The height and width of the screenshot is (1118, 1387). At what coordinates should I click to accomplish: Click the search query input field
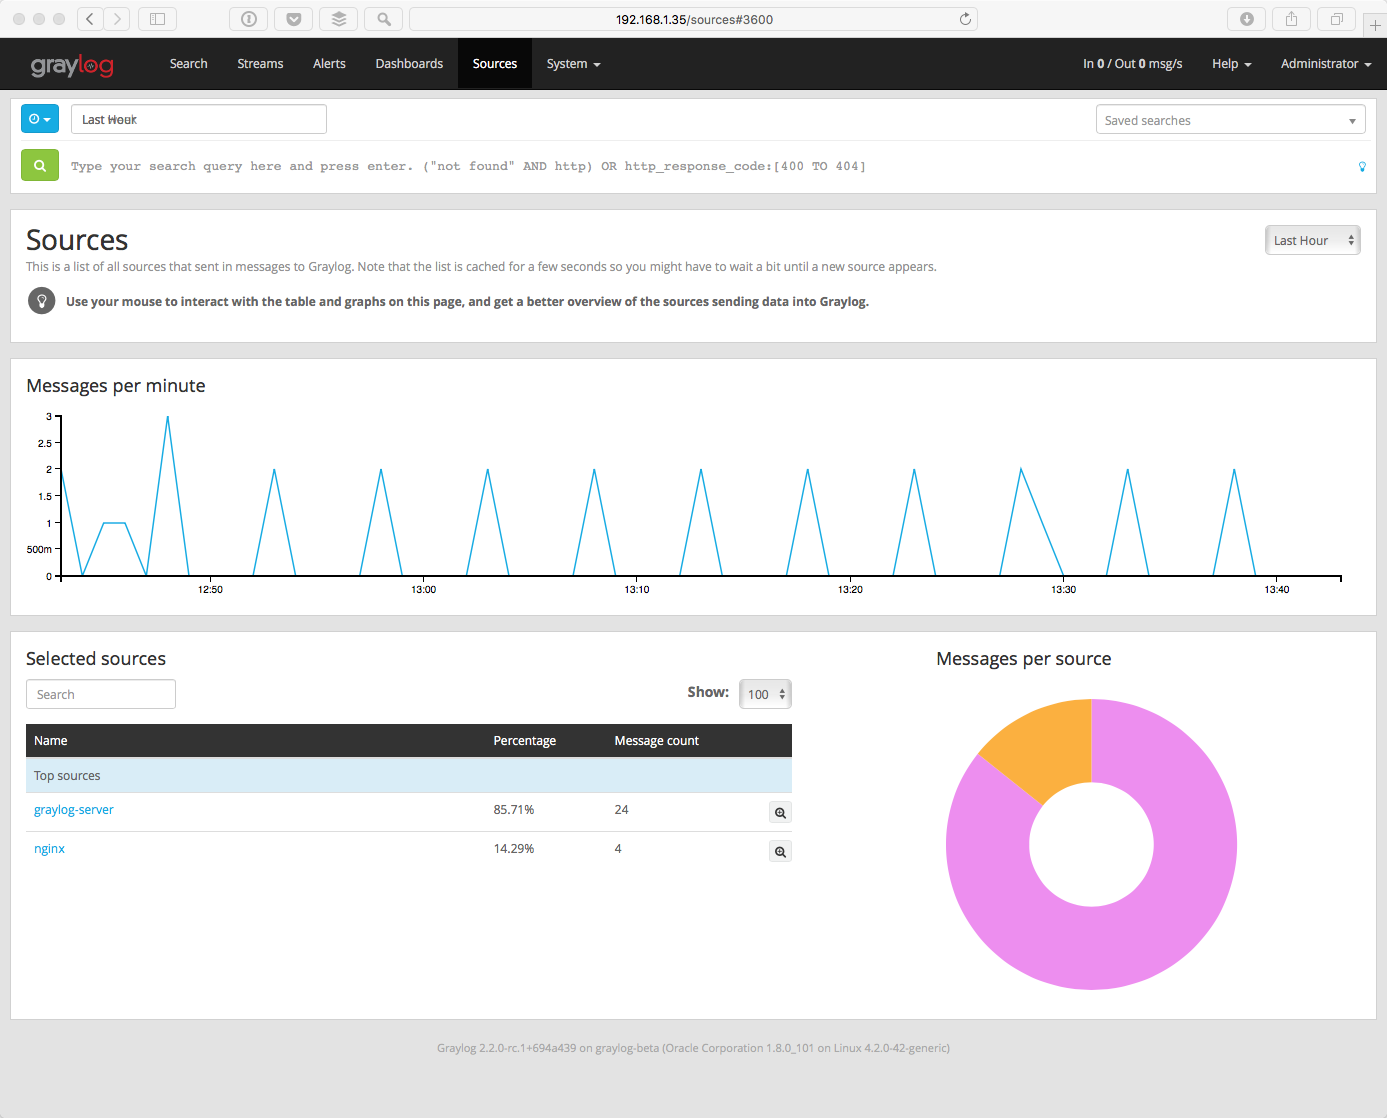tap(707, 166)
